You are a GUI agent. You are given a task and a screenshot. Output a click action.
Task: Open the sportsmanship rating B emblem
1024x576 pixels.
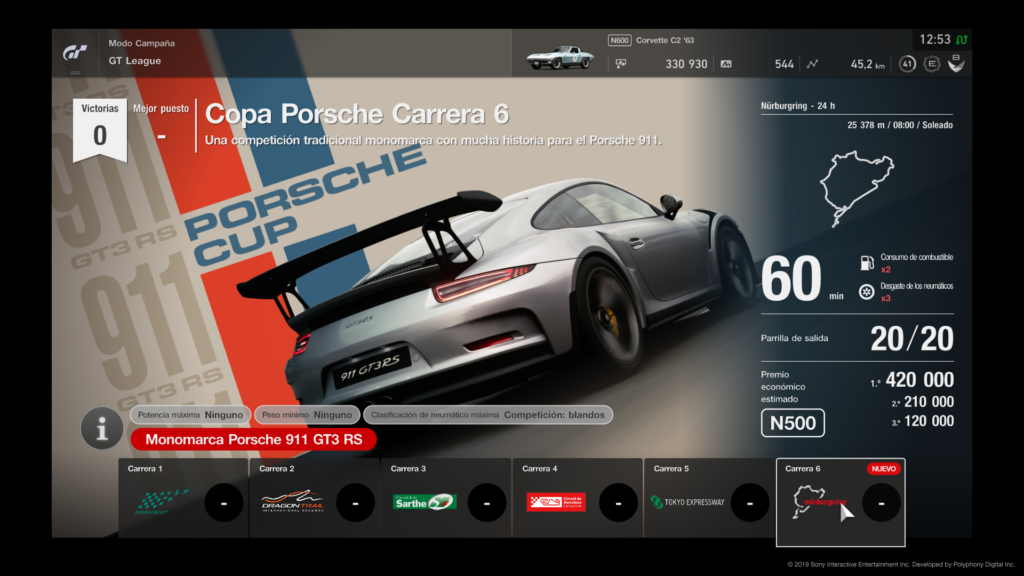tap(956, 63)
